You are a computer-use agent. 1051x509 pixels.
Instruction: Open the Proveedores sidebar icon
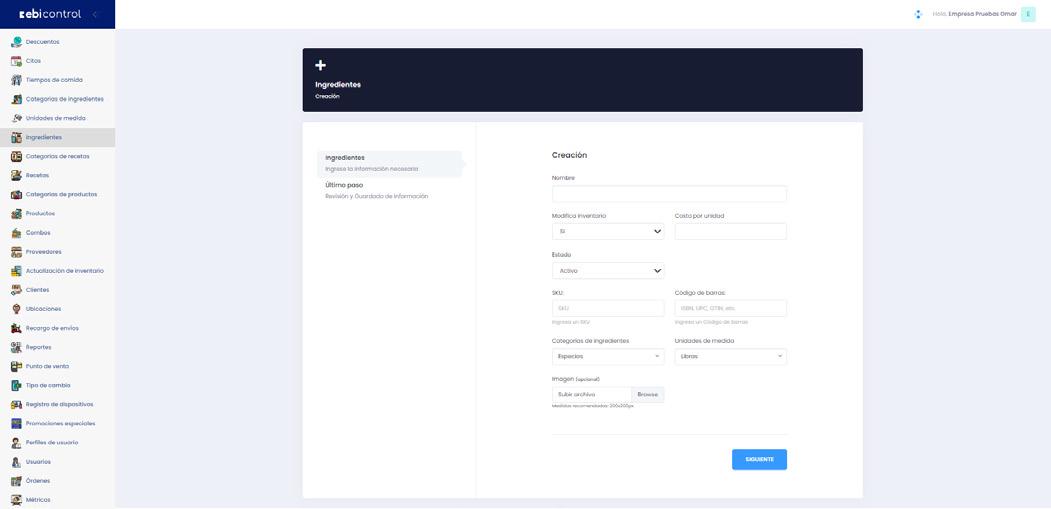17,251
